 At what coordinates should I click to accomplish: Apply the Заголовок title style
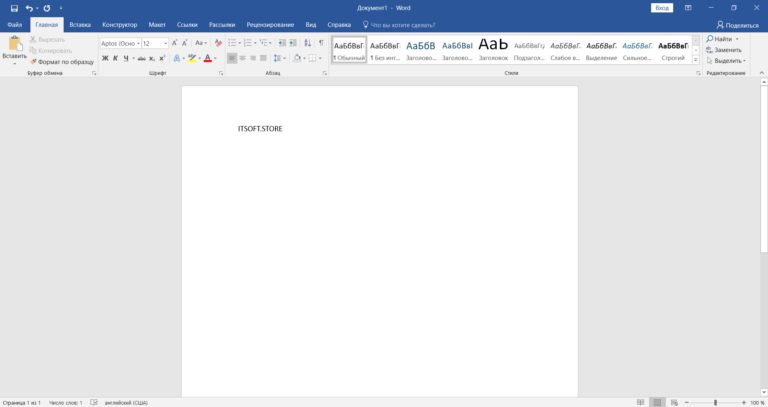pyautogui.click(x=493, y=49)
